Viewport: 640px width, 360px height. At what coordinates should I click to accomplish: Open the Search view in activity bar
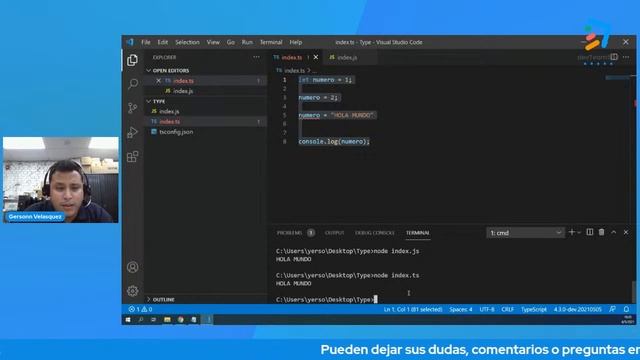coord(133,84)
